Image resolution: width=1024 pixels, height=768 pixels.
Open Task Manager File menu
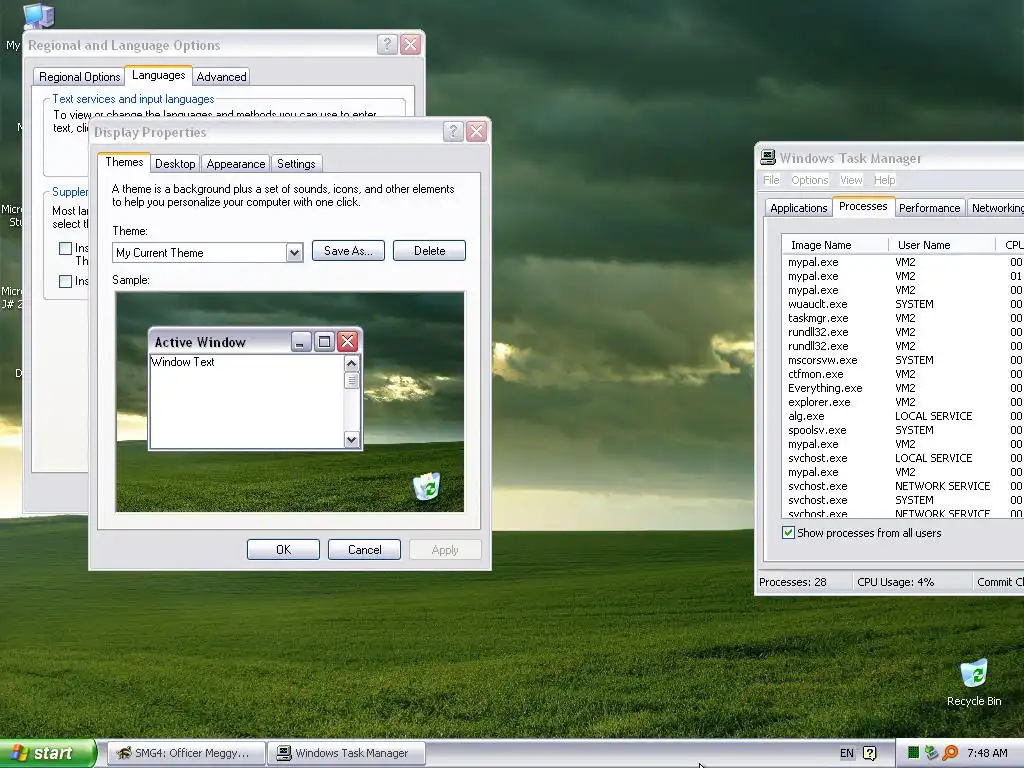771,180
